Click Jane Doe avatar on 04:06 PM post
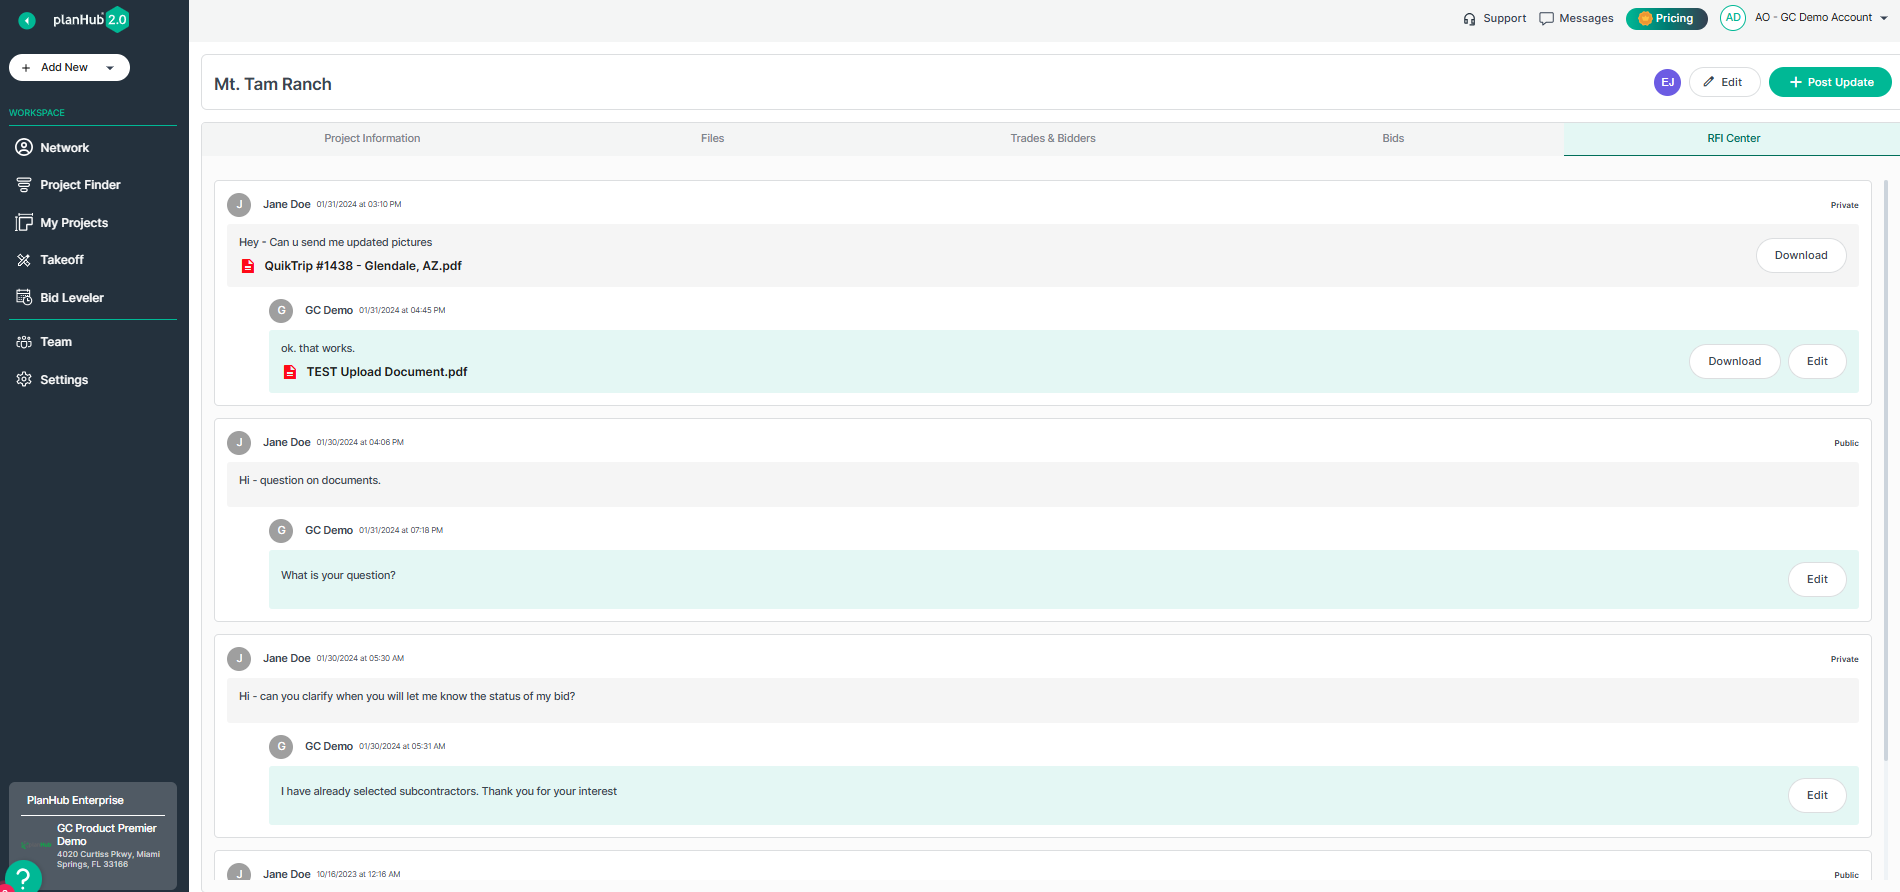The height and width of the screenshot is (892, 1900). tap(239, 443)
